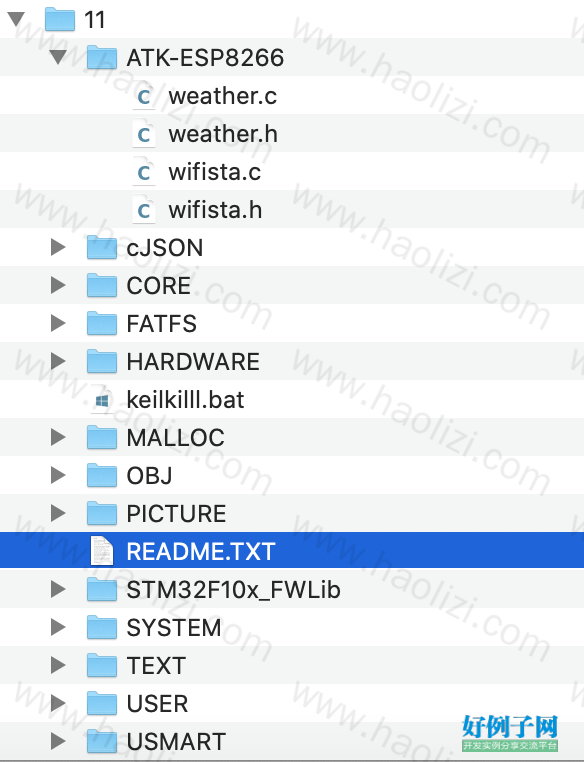Expand the HARDWARE folder arrow
This screenshot has width=584, height=762.
coord(58,361)
